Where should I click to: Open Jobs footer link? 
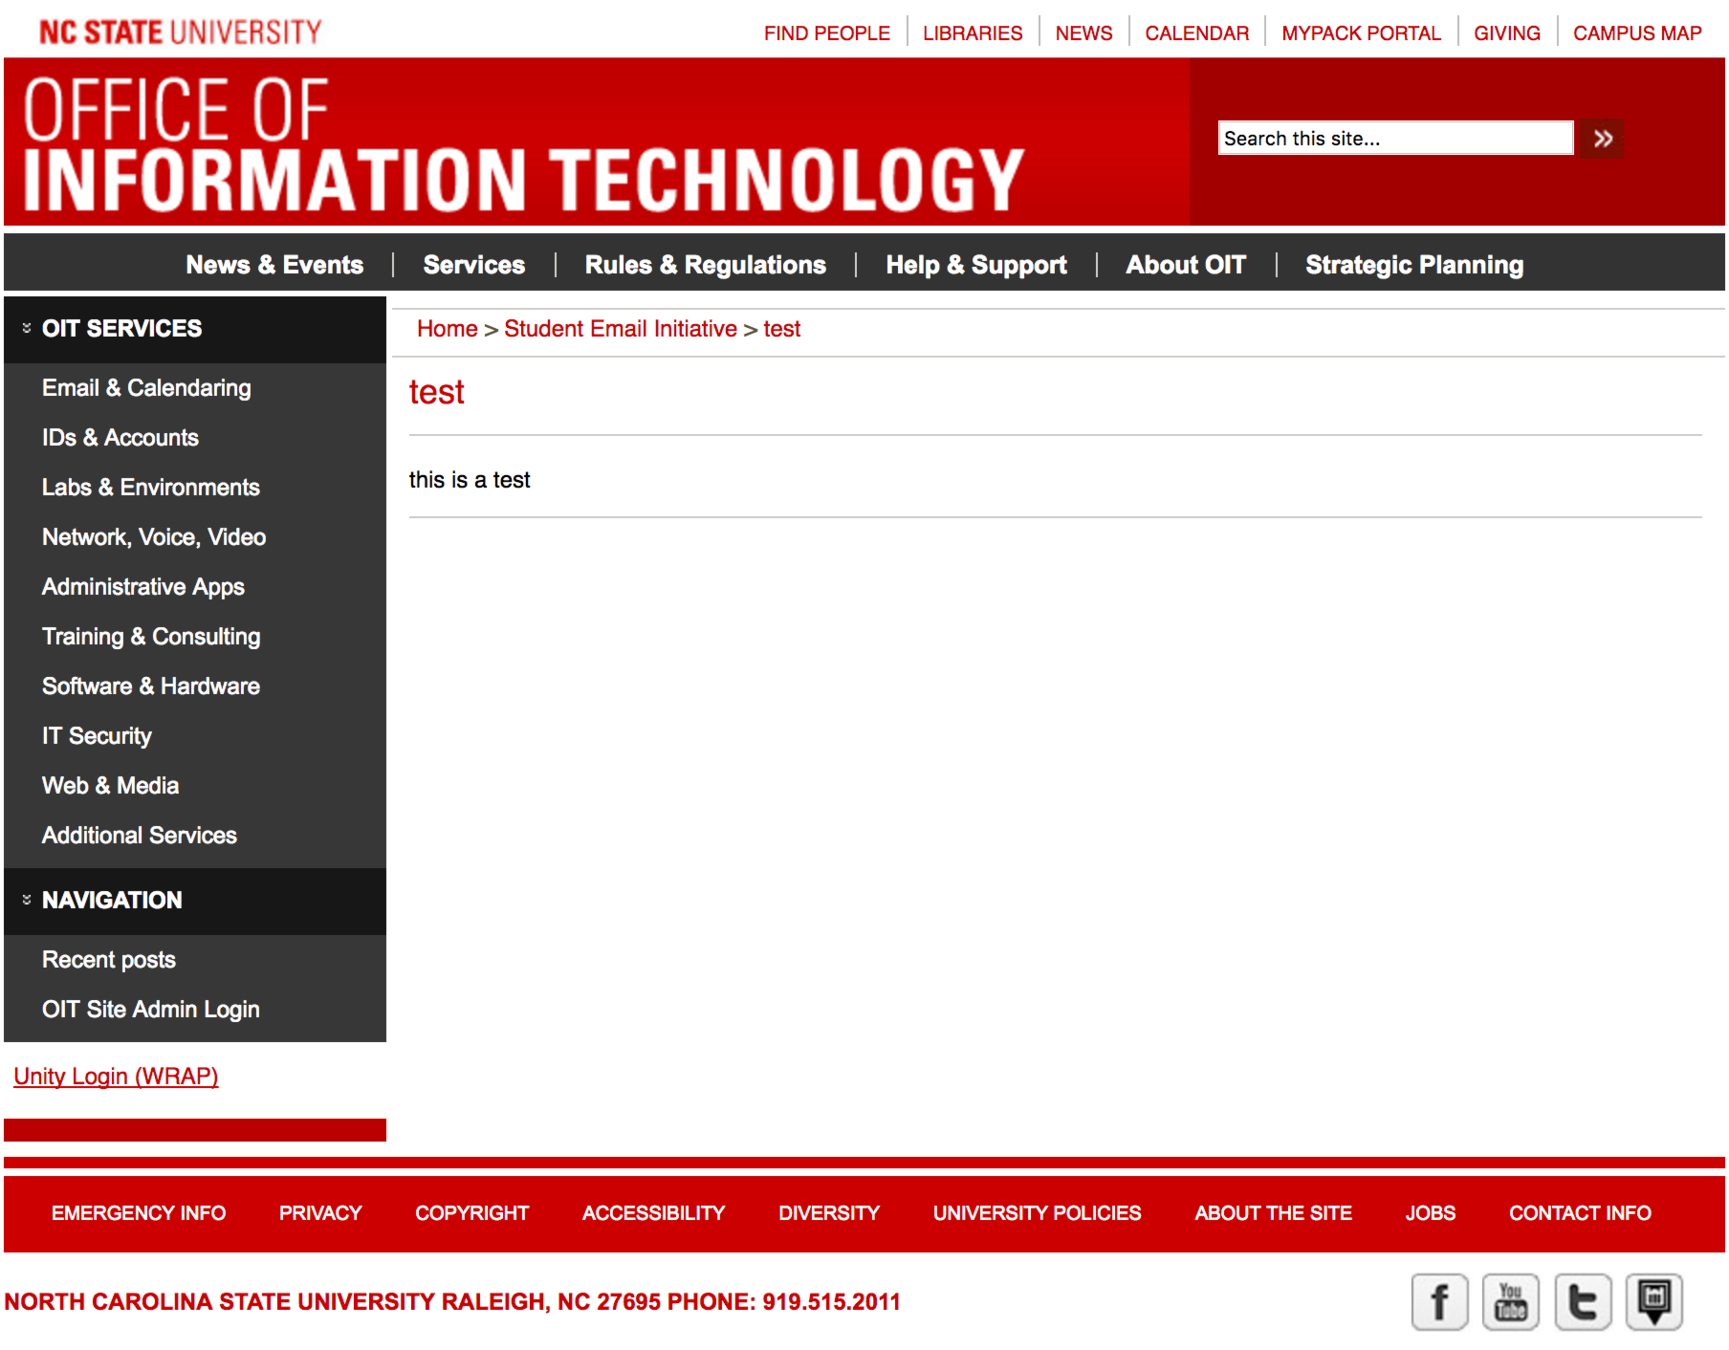[1430, 1213]
